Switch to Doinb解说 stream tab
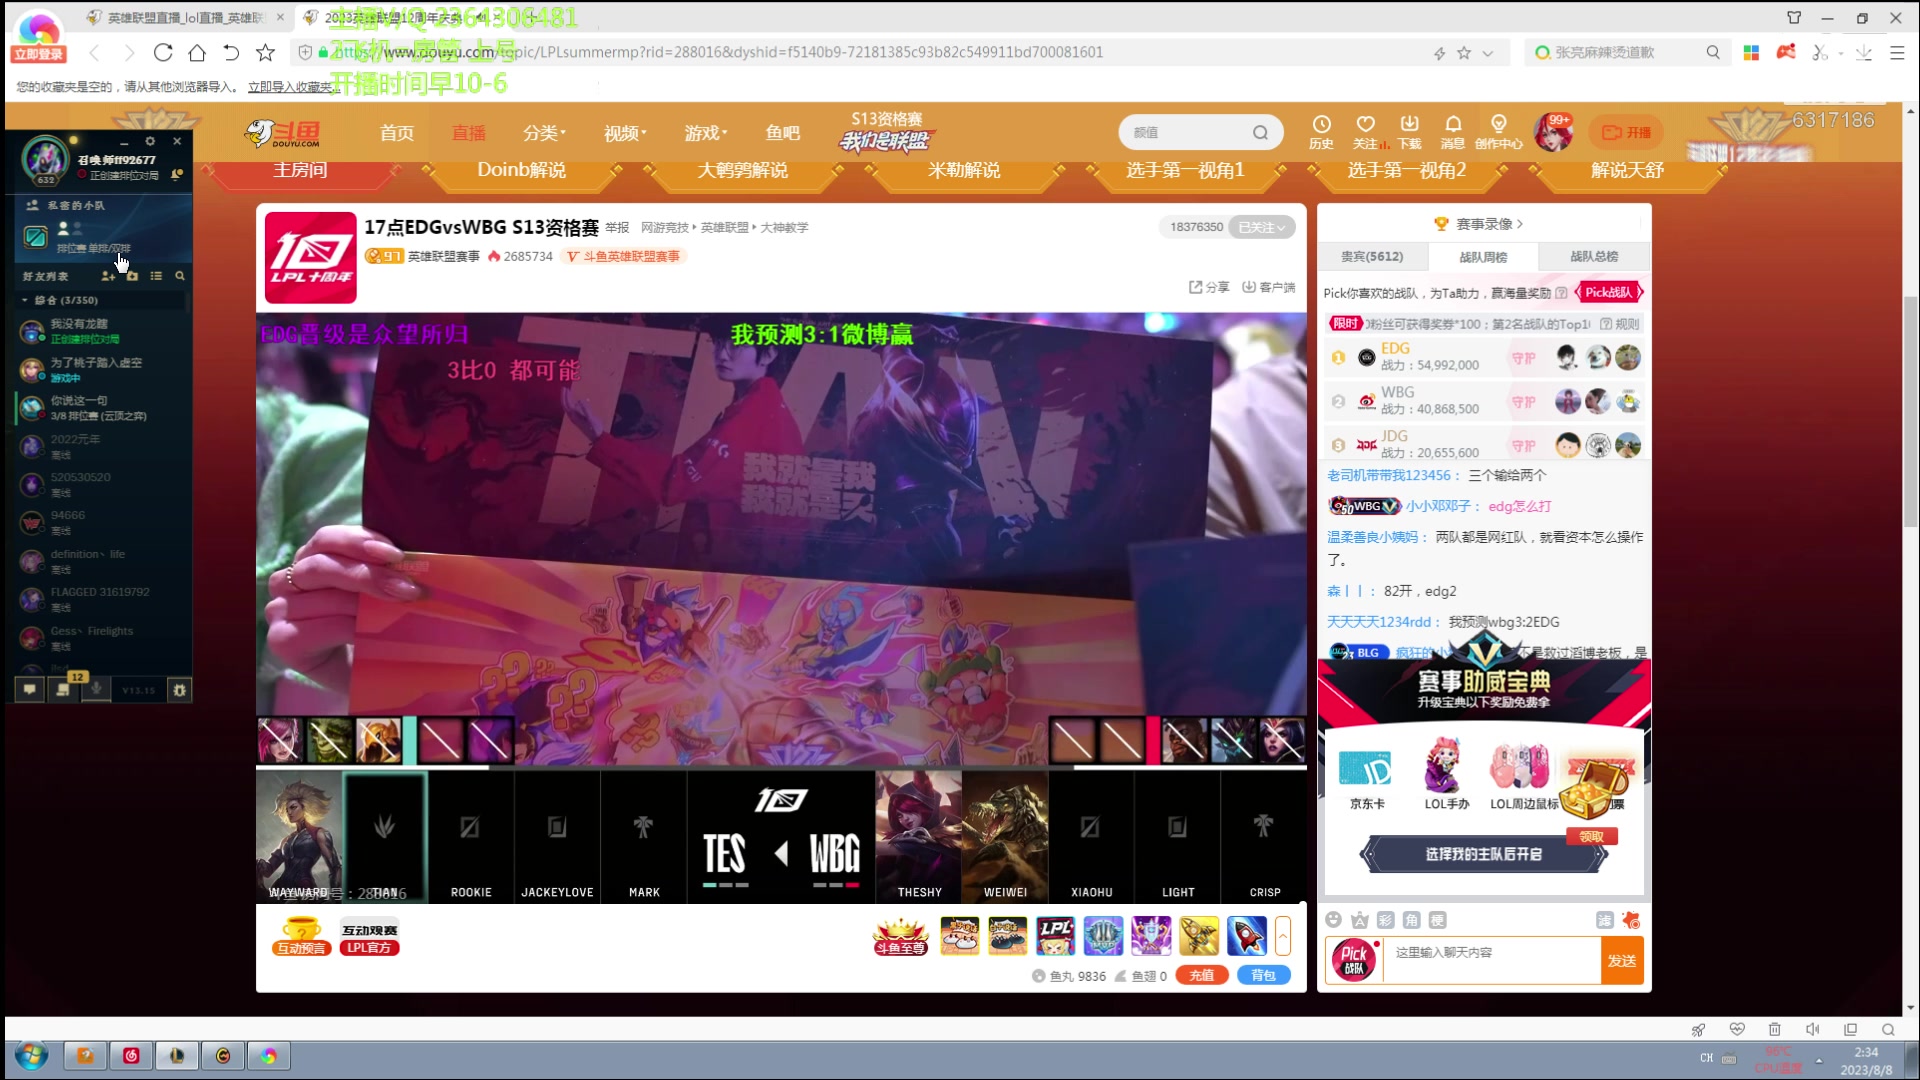 point(521,170)
